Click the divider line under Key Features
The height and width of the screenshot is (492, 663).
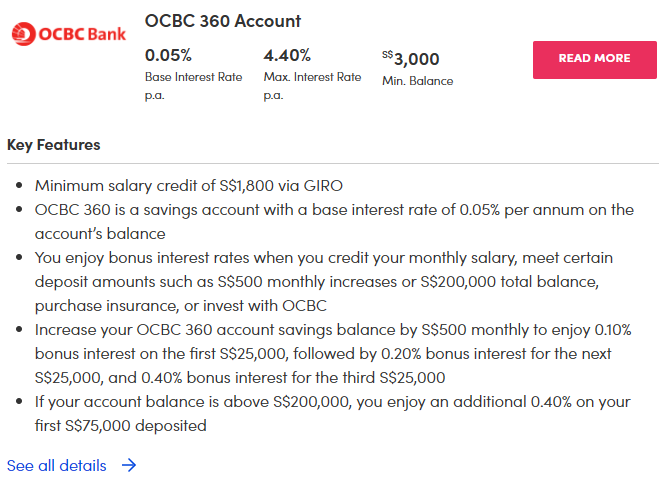tap(332, 163)
